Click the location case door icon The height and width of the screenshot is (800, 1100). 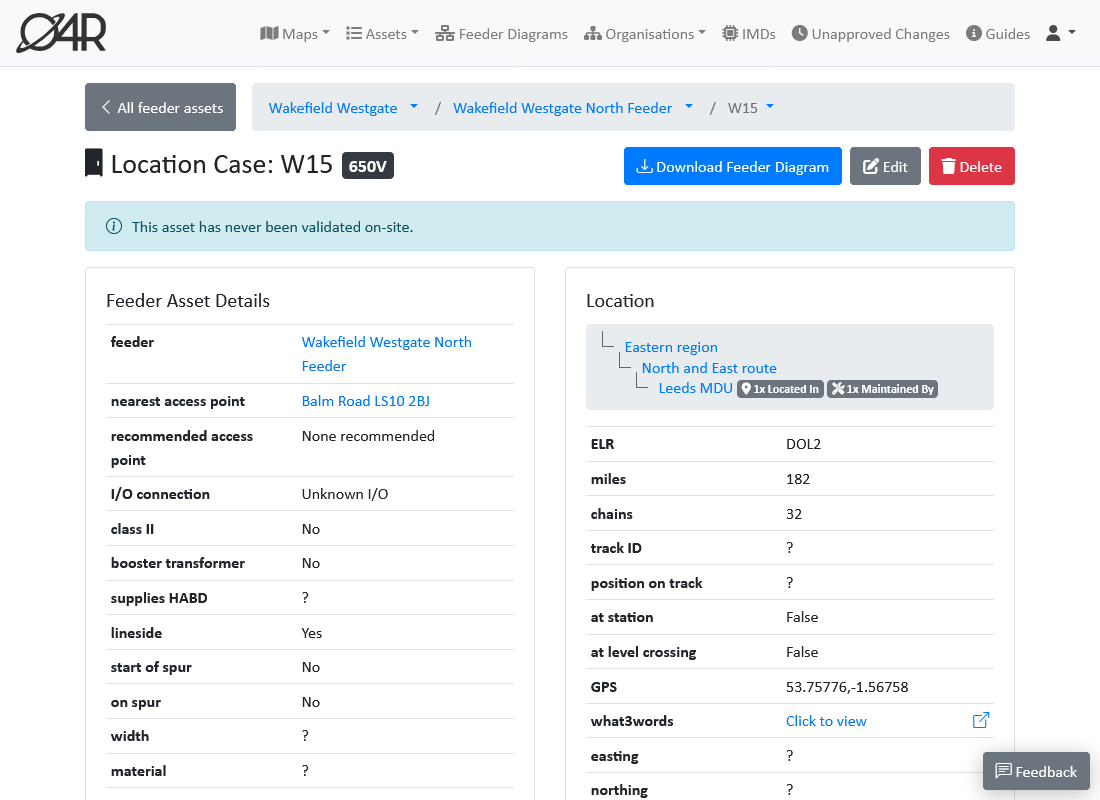pos(94,163)
